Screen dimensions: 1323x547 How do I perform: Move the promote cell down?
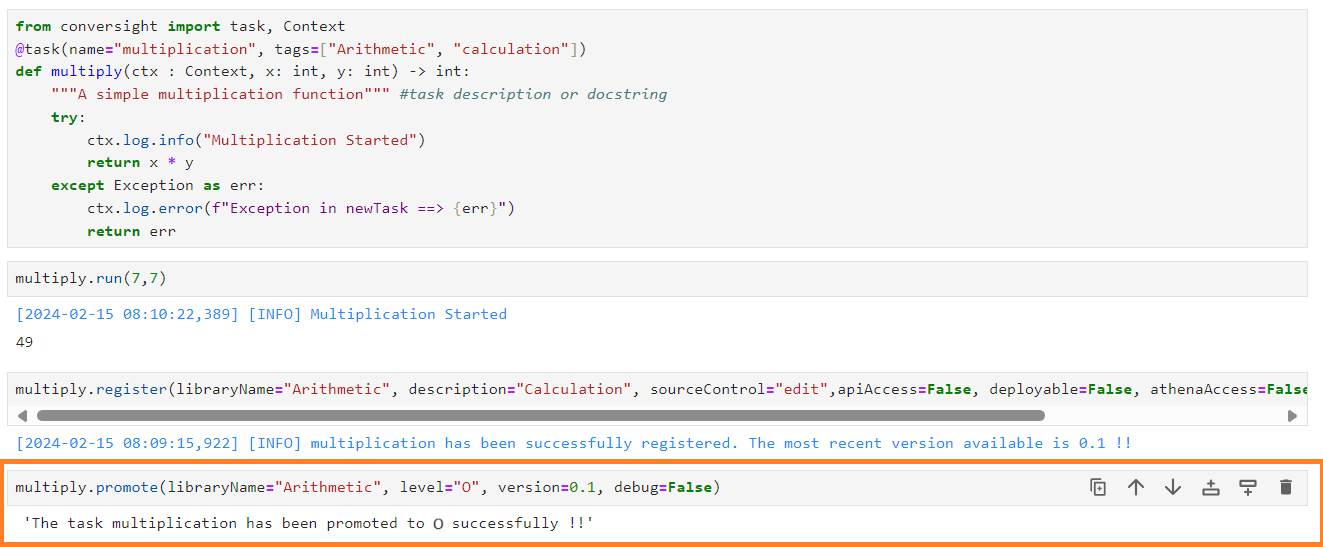1173,487
